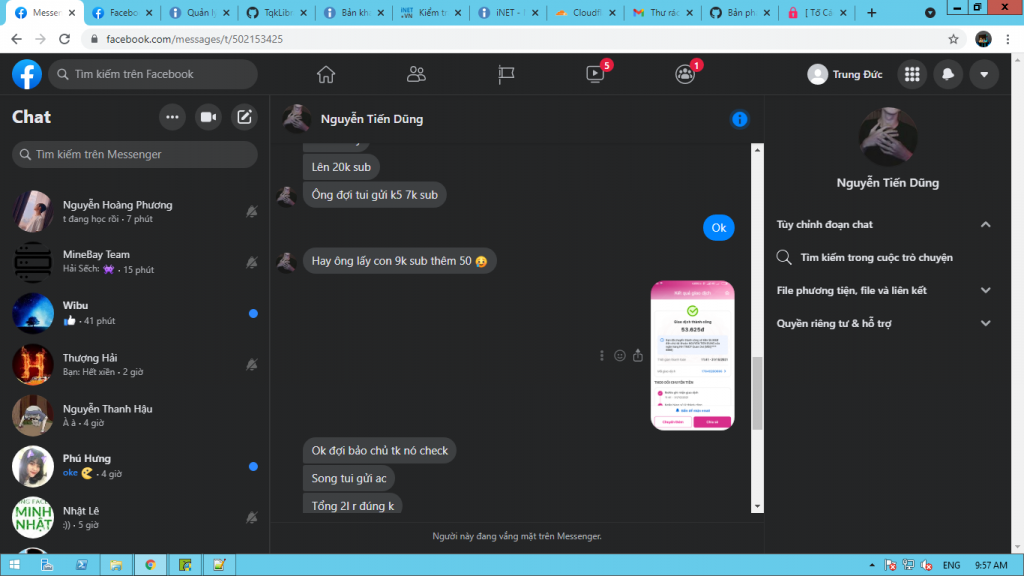Open the Groups icon with notification badge
Viewport: 1024px width, 576px height.
click(x=685, y=74)
